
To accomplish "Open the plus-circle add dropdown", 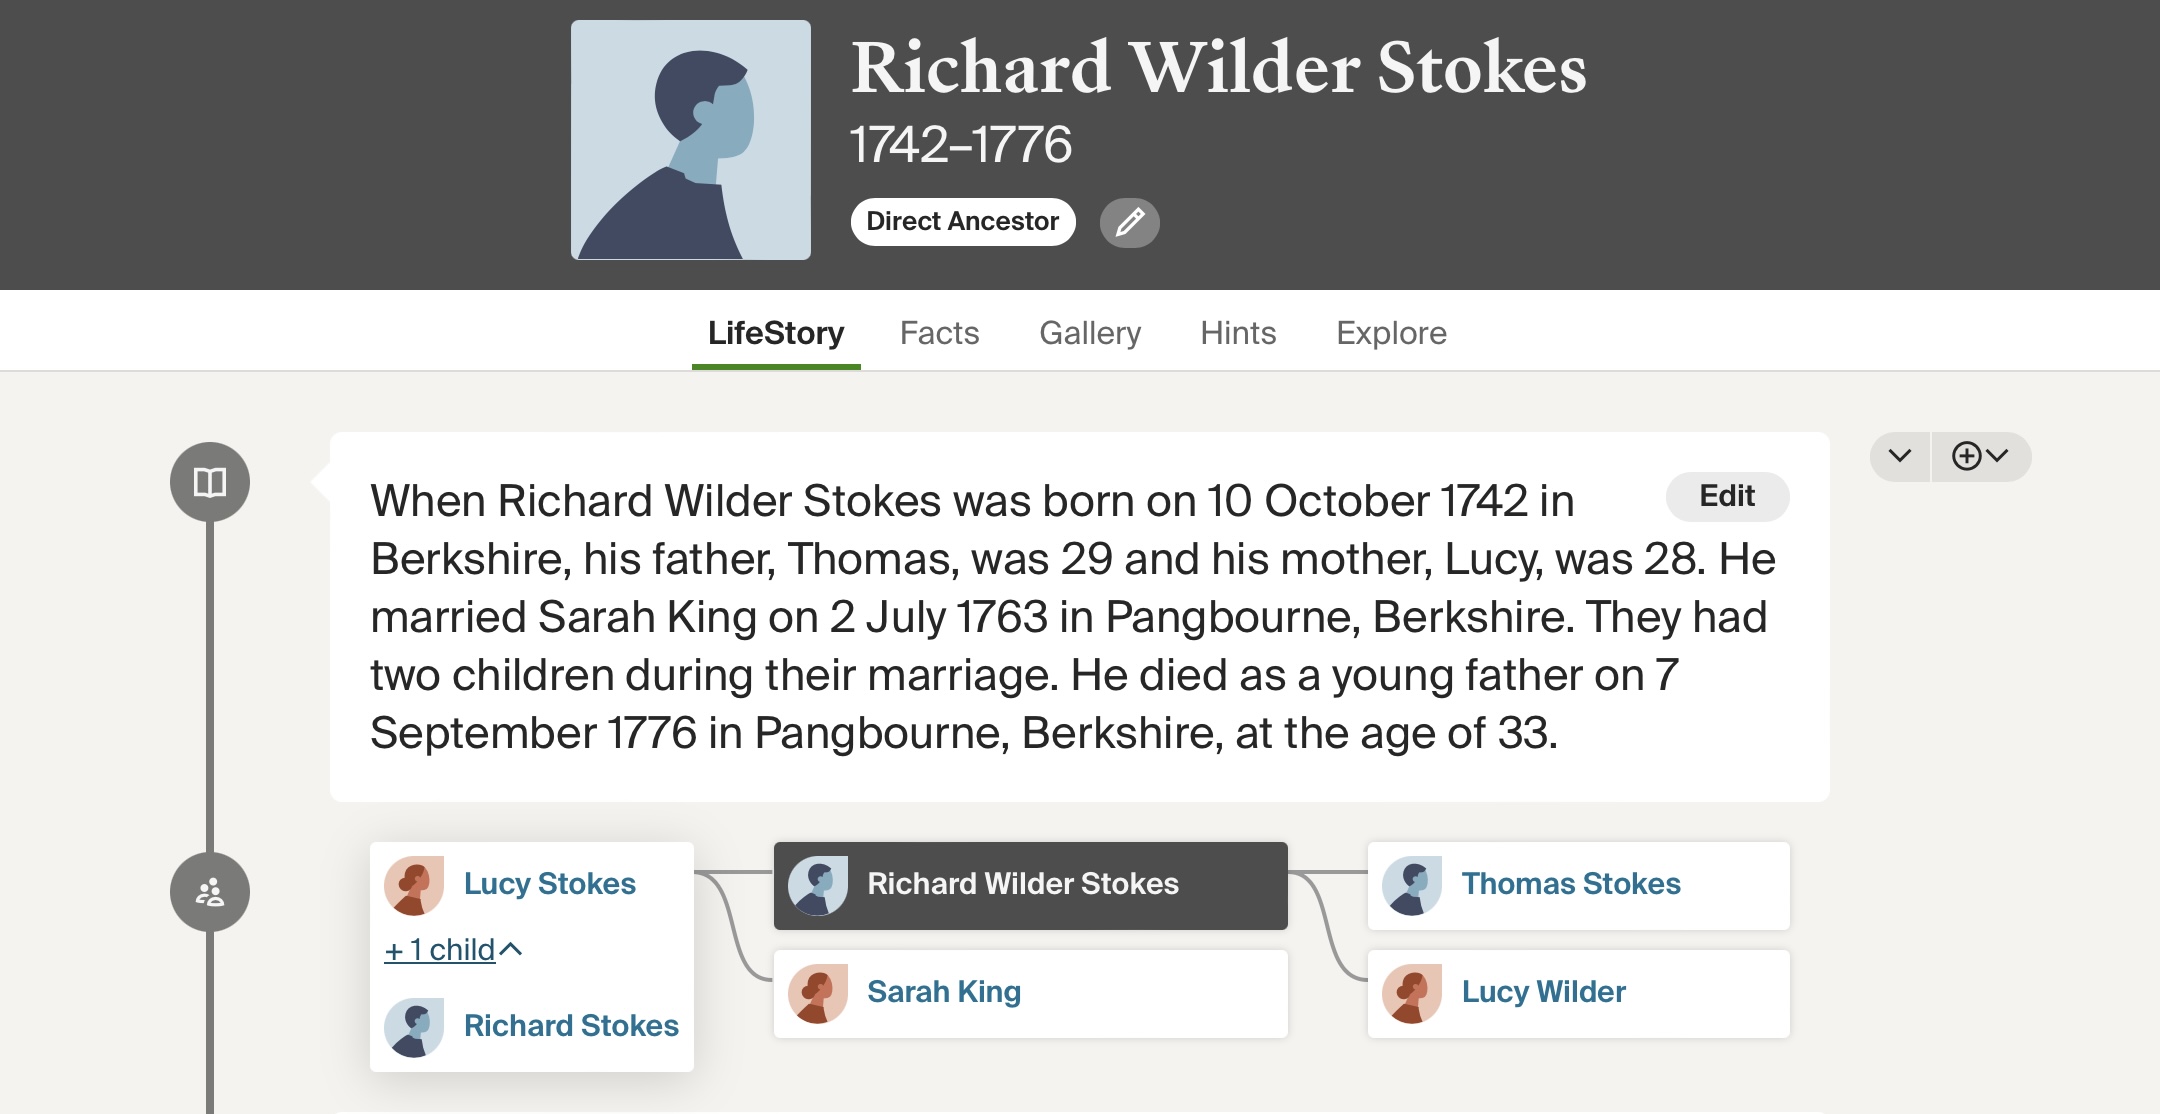I will [1980, 457].
